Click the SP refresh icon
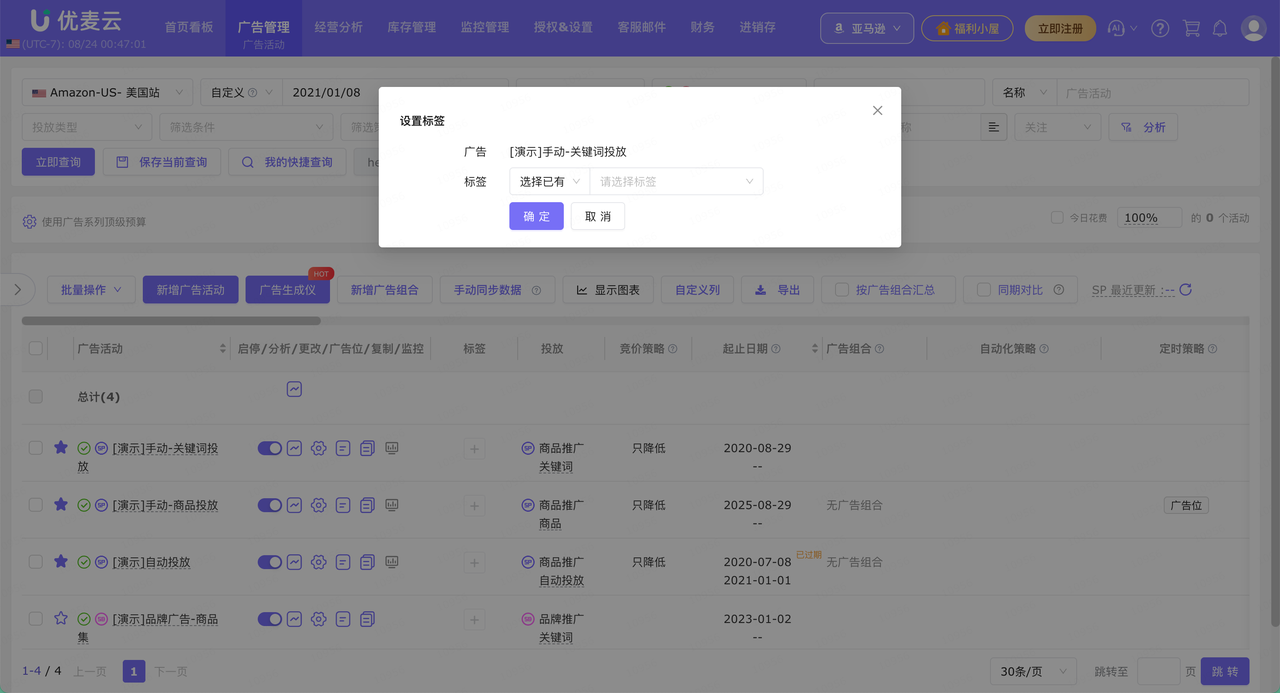The height and width of the screenshot is (693, 1280). pos(1186,290)
